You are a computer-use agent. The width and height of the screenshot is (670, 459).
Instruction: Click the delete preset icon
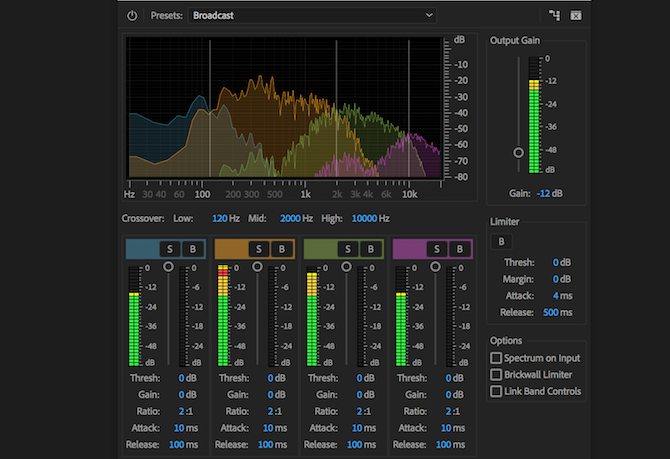pyautogui.click(x=576, y=15)
